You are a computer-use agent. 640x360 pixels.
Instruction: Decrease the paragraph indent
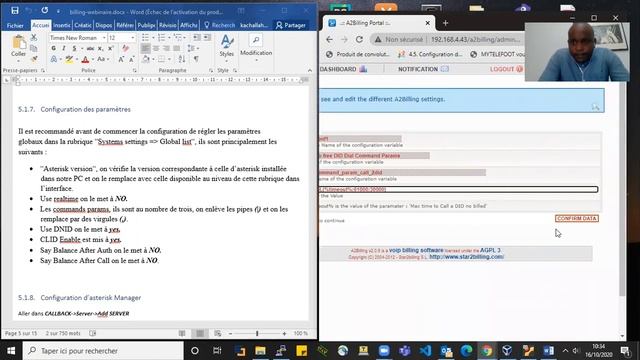click(197, 38)
